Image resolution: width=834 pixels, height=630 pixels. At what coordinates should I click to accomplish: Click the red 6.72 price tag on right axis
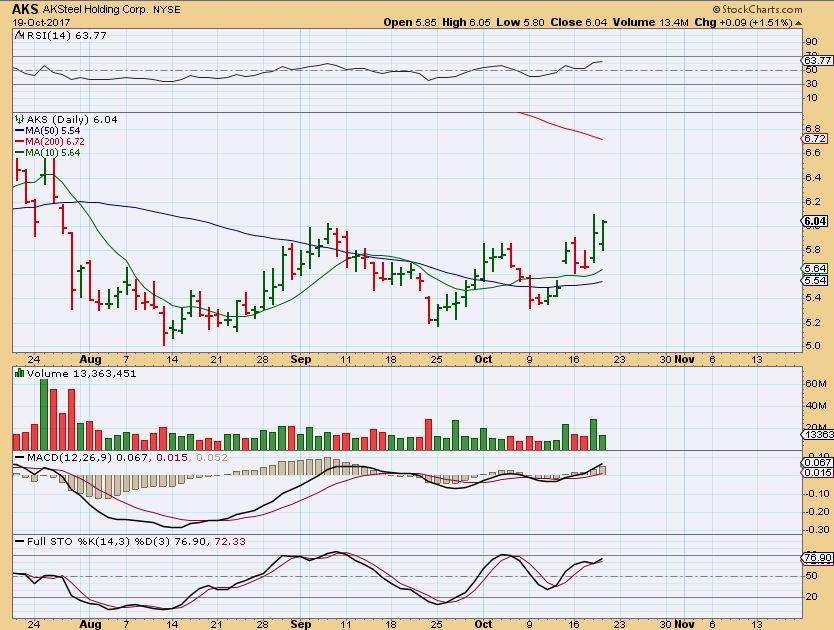pos(816,138)
